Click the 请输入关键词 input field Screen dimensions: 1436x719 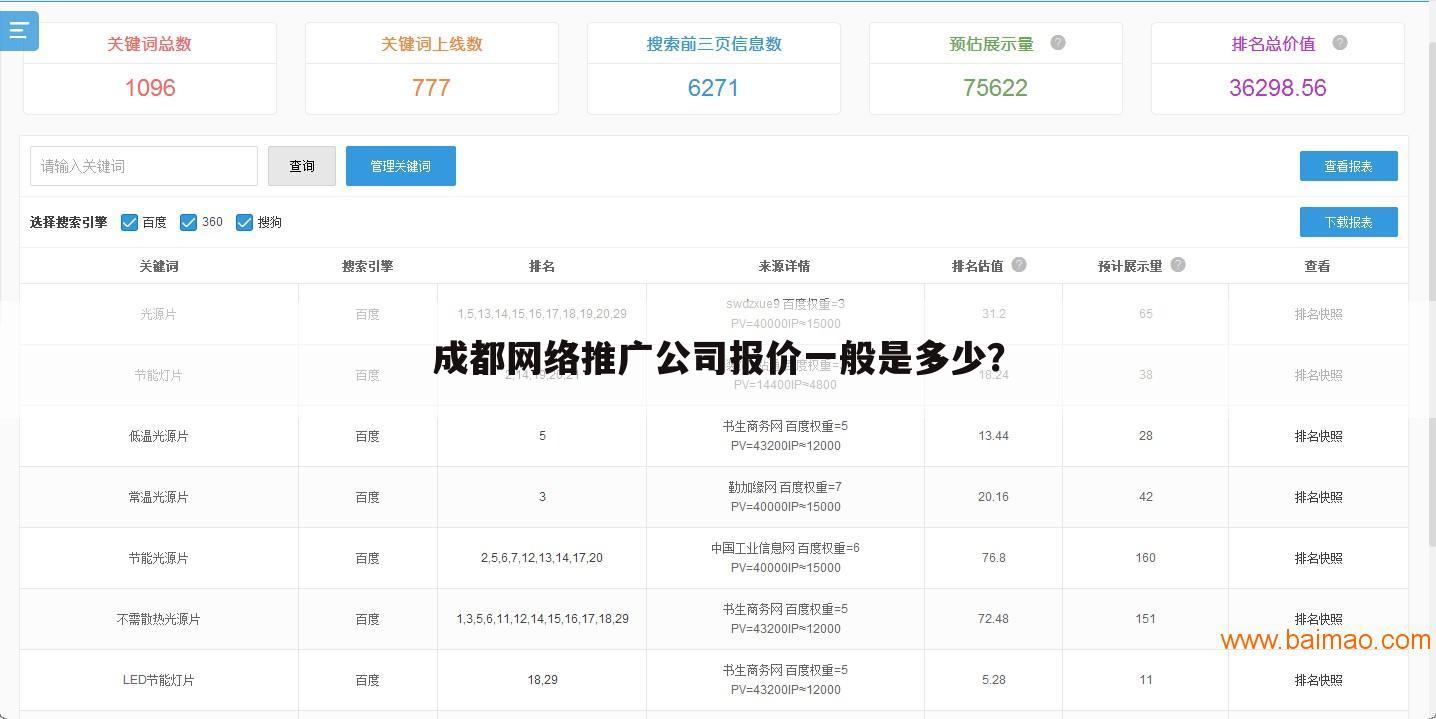coord(143,166)
